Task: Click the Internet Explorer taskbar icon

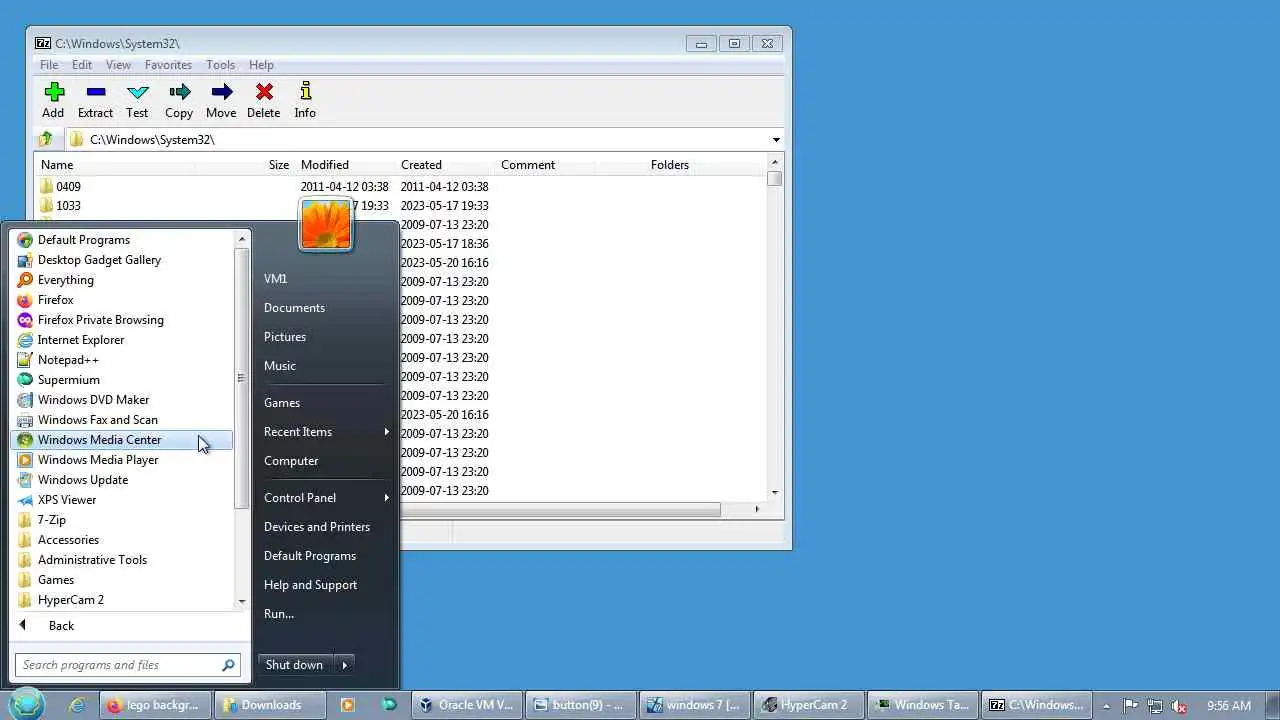Action: click(77, 705)
